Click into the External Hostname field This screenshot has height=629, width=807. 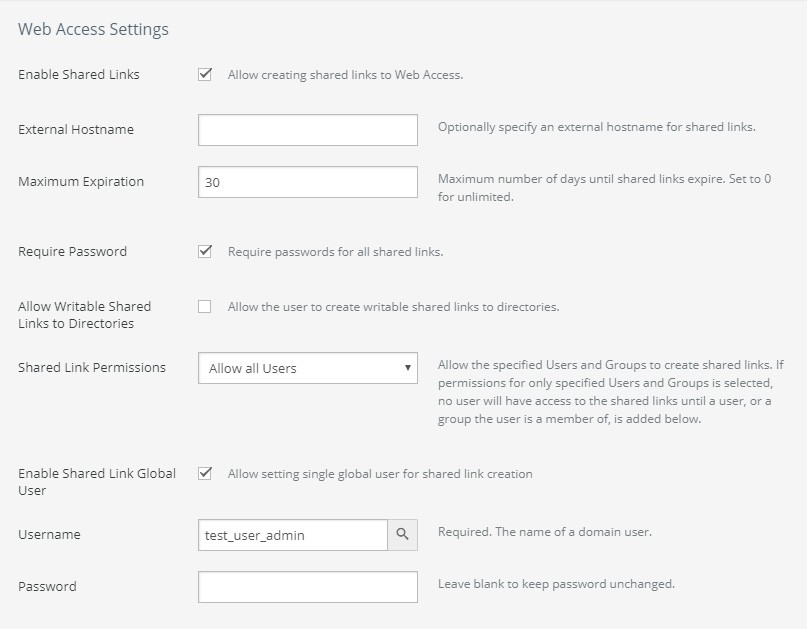pyautogui.click(x=308, y=130)
